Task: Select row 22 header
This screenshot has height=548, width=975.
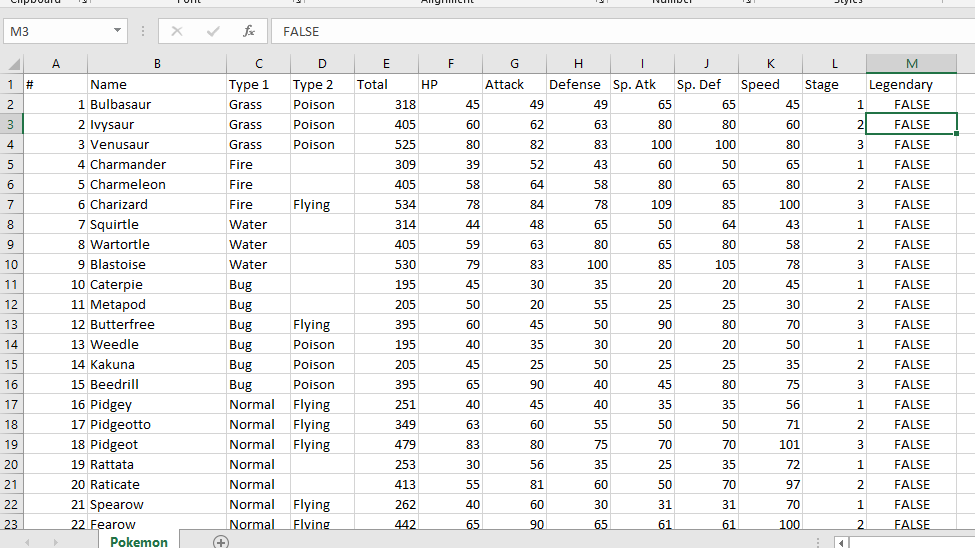Action: tap(11, 504)
